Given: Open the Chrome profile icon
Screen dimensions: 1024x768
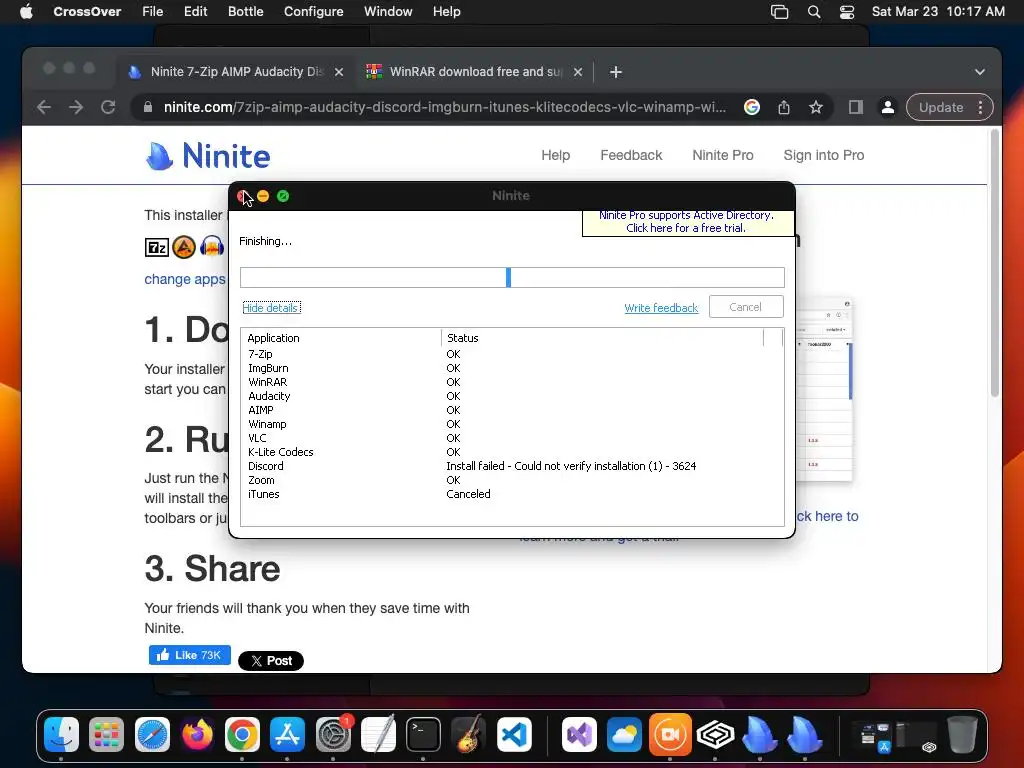Looking at the screenshot, I should pos(888,107).
